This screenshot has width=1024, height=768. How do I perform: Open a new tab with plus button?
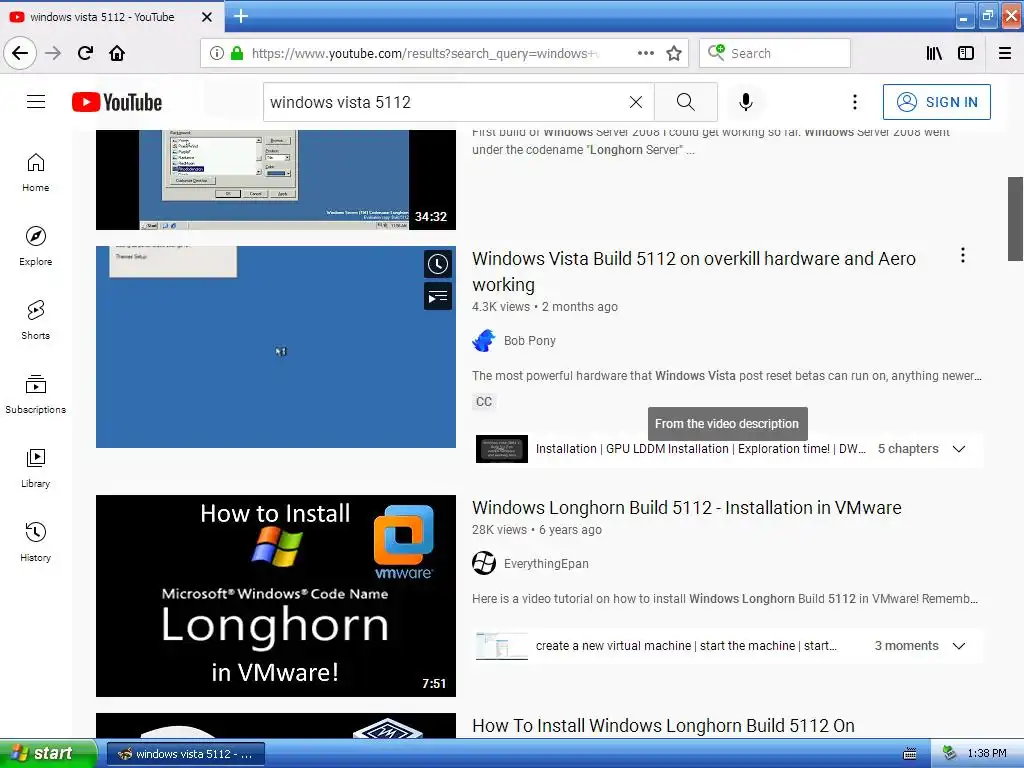[240, 16]
